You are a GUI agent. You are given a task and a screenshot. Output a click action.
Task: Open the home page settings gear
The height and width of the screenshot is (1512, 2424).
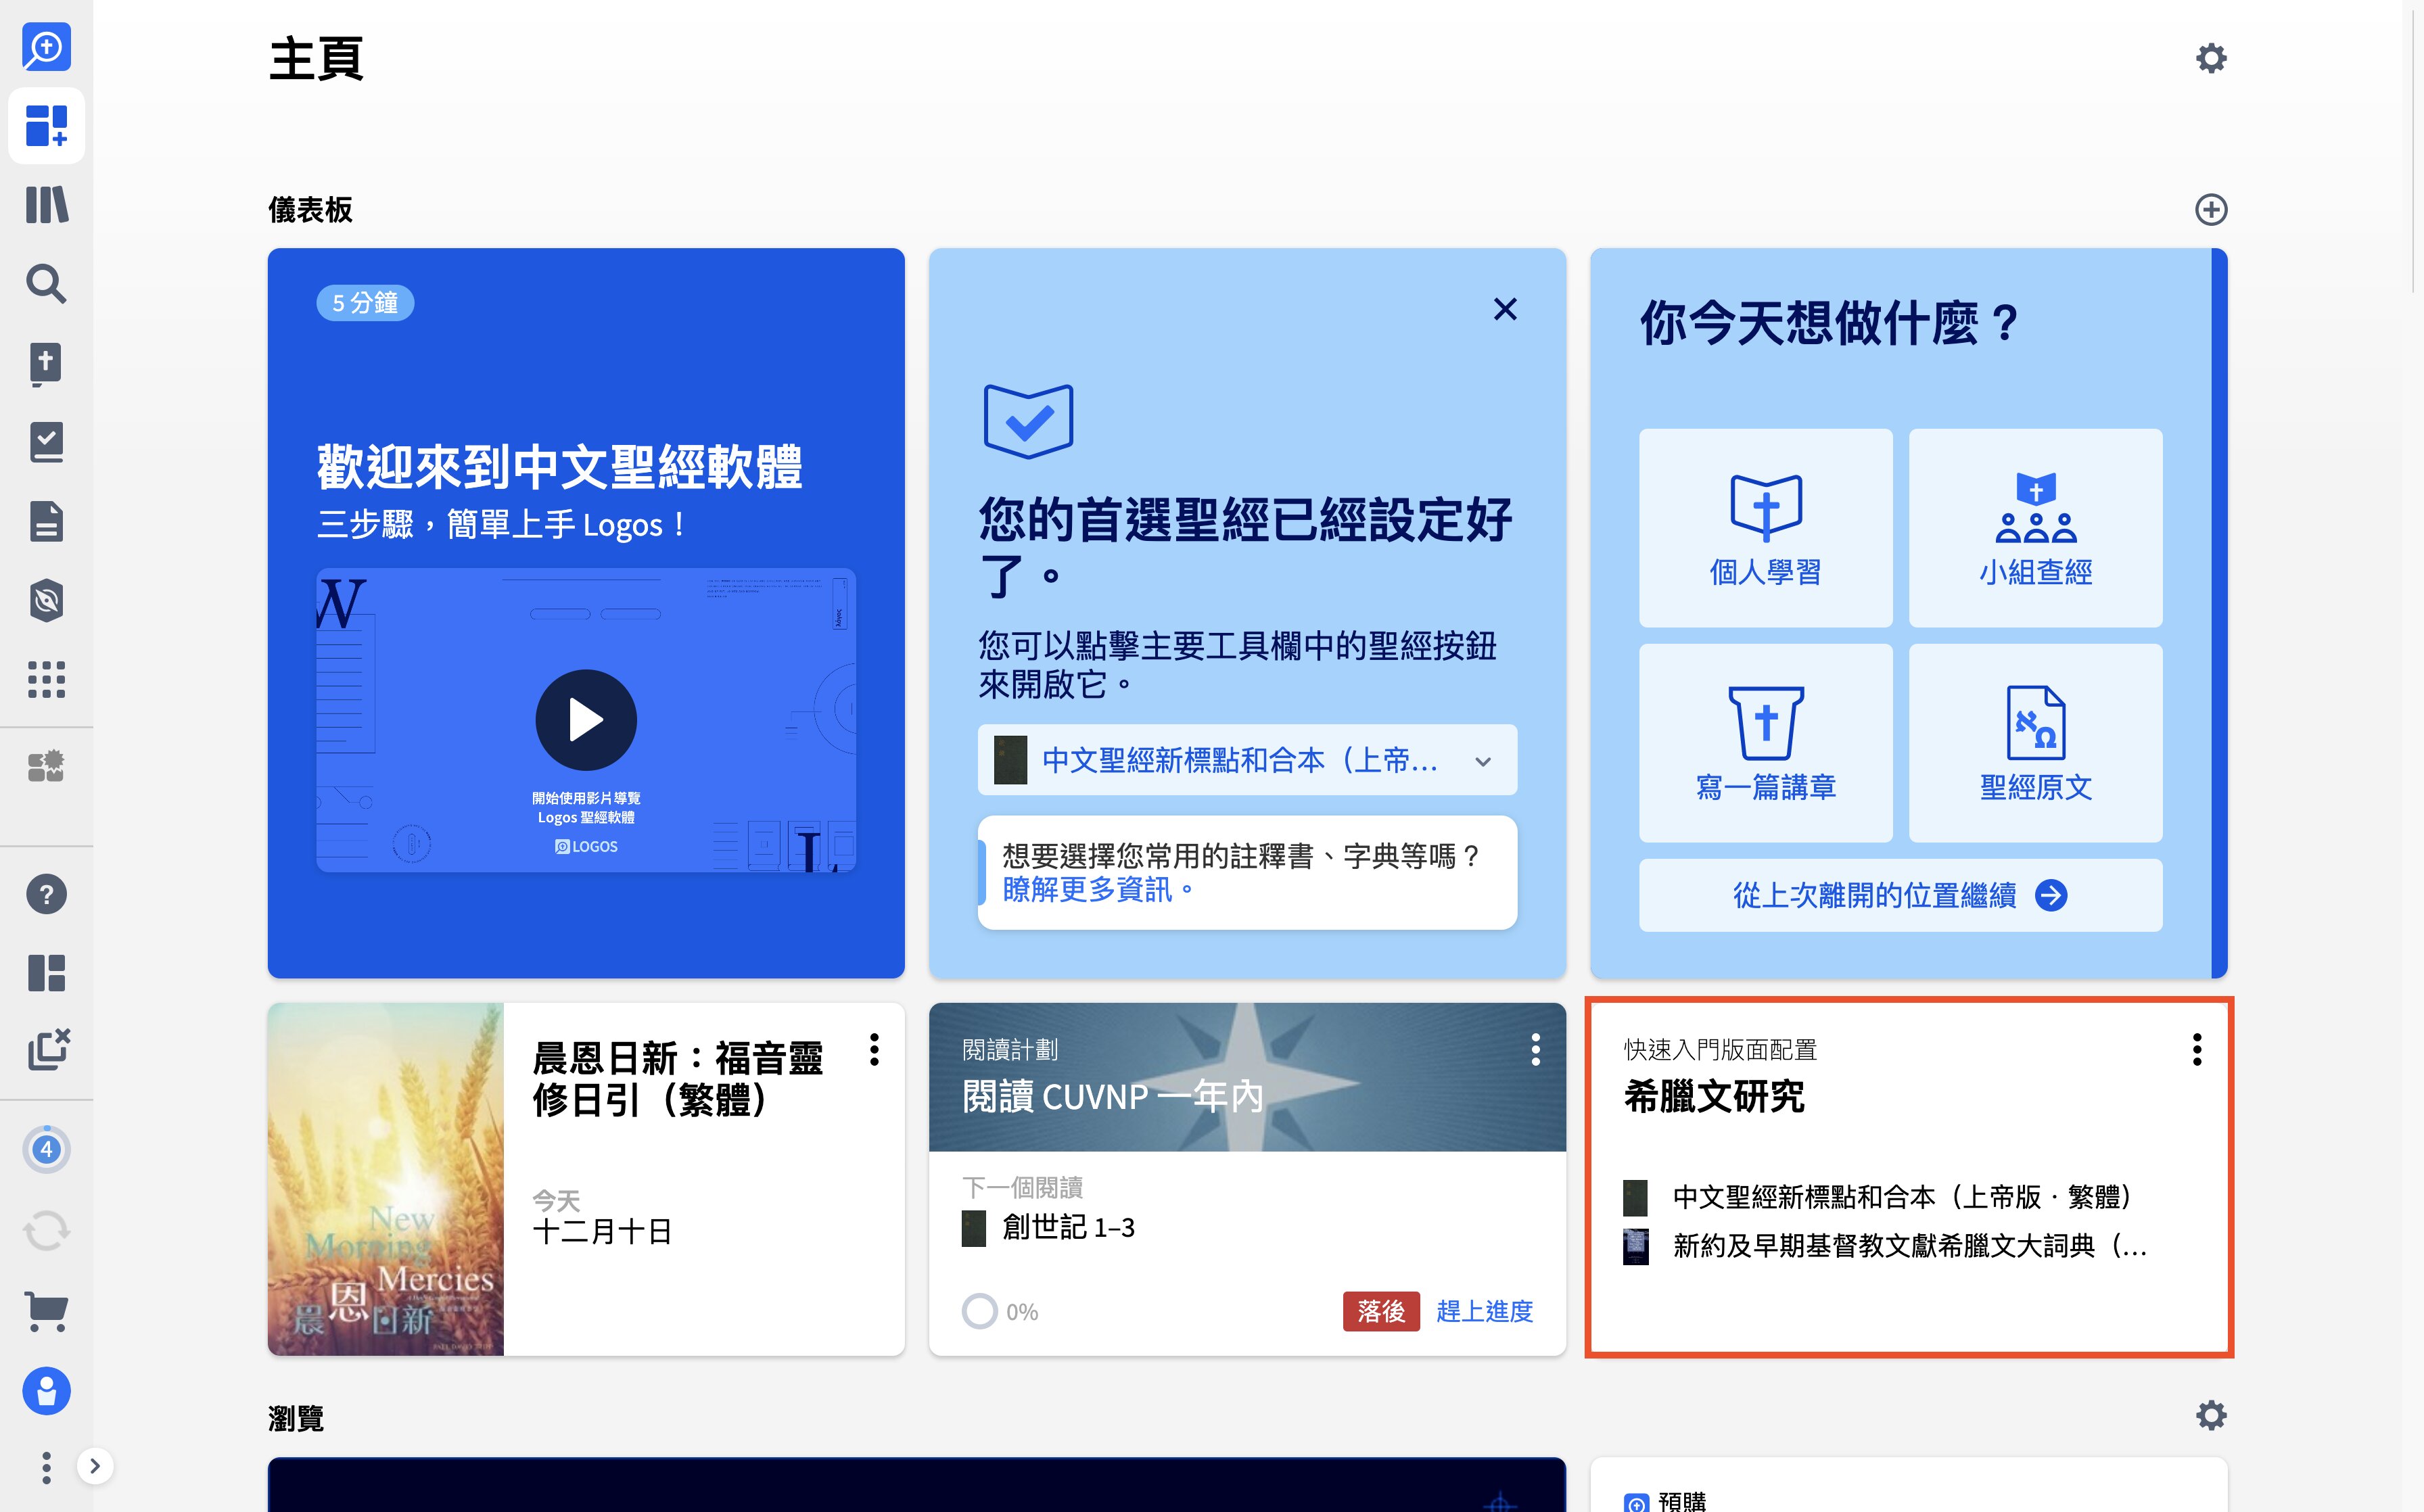point(2210,58)
